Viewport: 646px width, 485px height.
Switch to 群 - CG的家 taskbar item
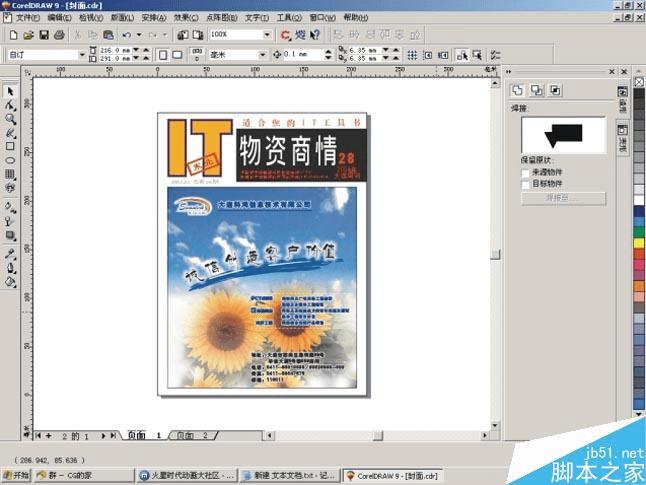pyautogui.click(x=84, y=476)
